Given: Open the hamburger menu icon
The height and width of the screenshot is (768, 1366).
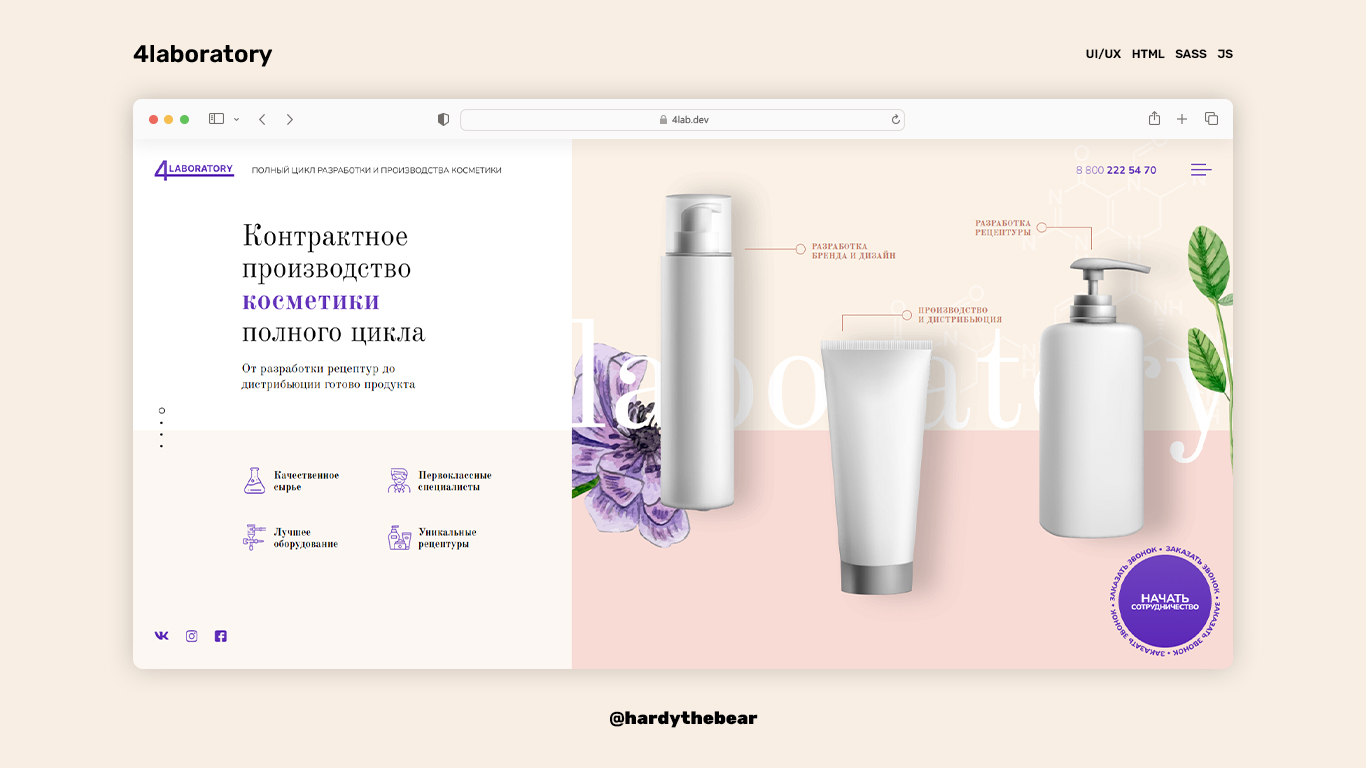Looking at the screenshot, I should point(1201,170).
